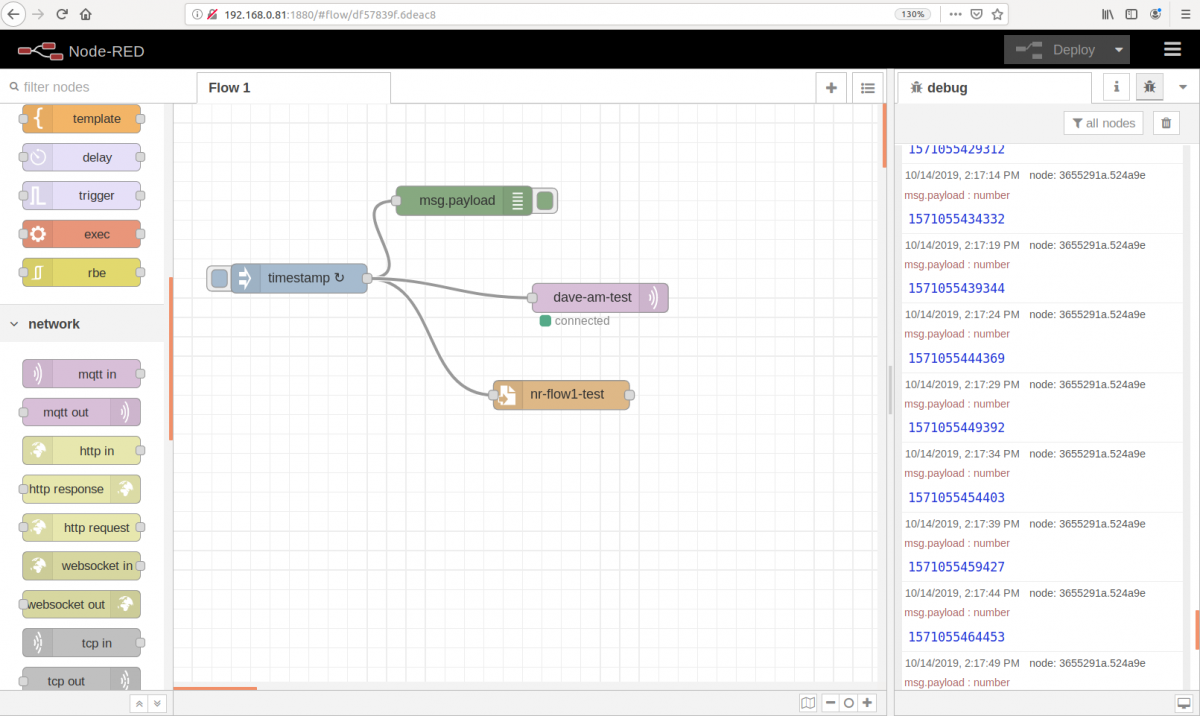Viewport: 1200px width, 716px height.
Task: Open the flow list icon
Action: tap(867, 87)
